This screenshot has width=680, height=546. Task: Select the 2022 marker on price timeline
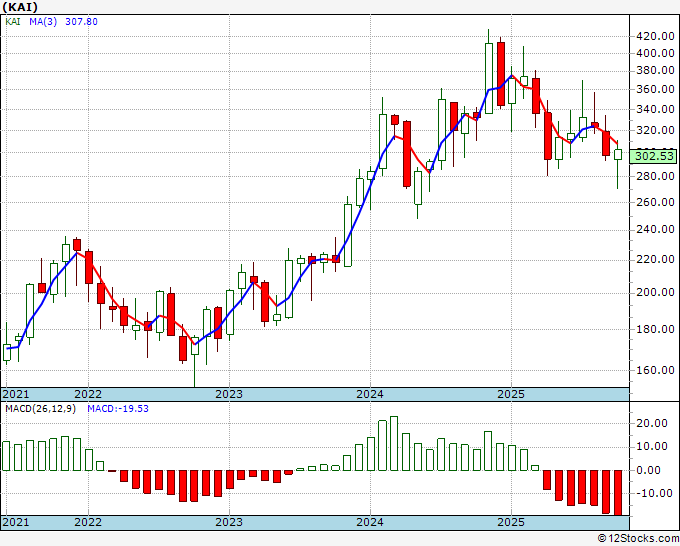(88, 394)
